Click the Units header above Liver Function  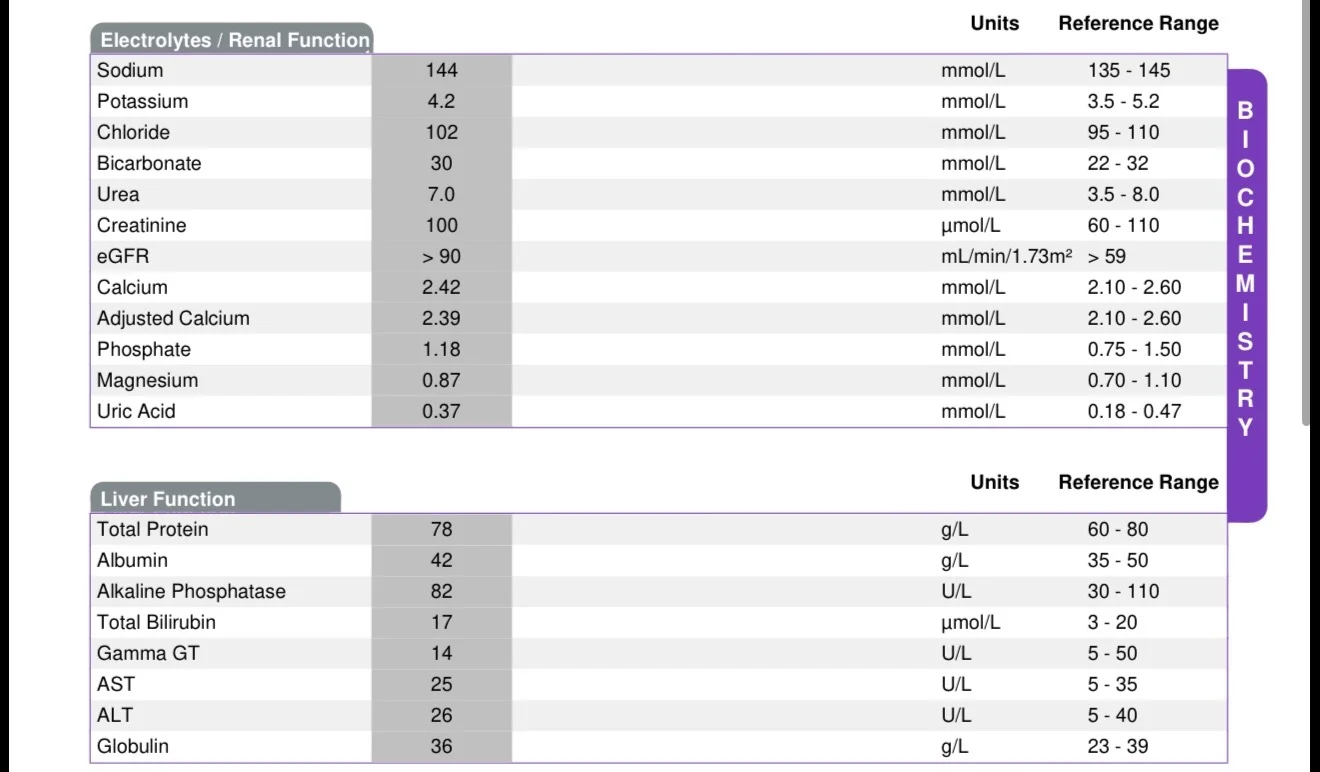(x=995, y=482)
